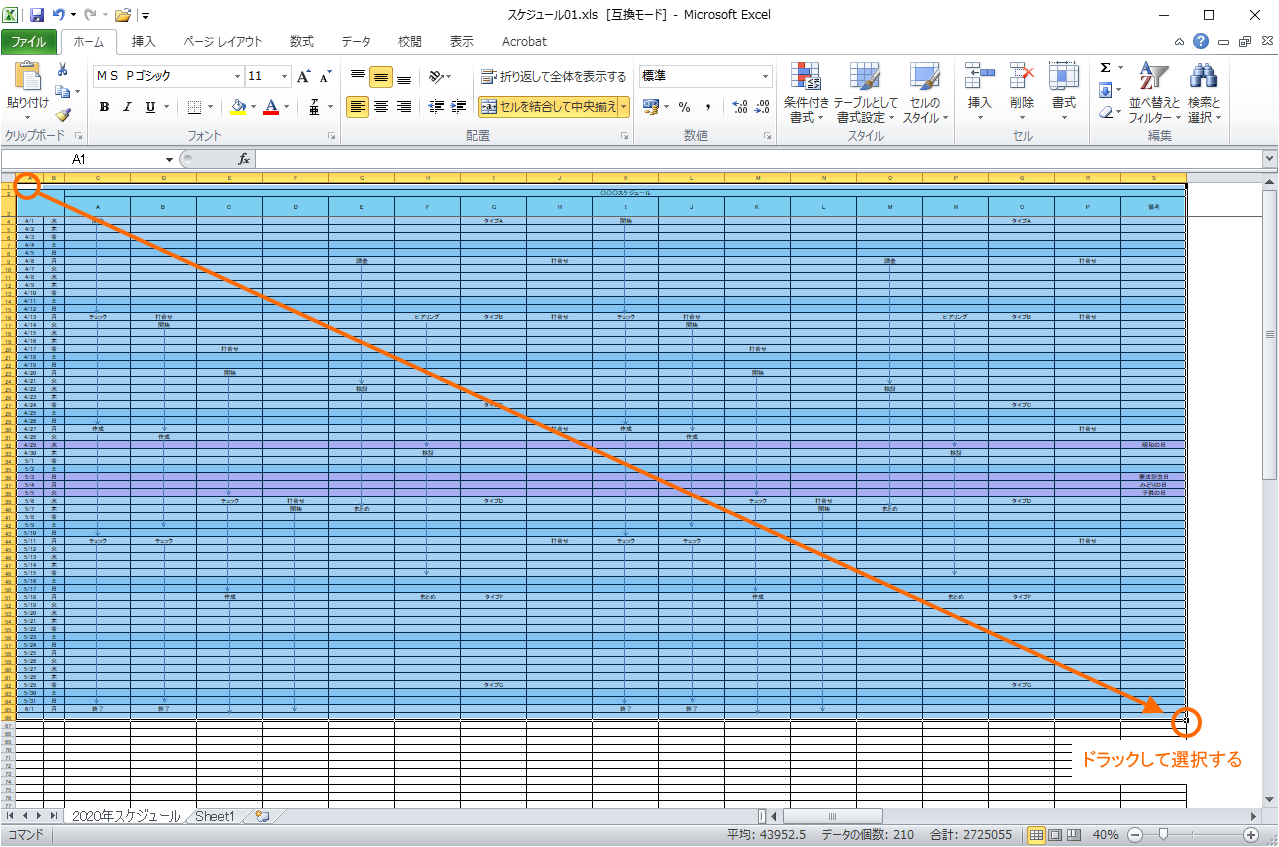
Task: Click the sort and filter icon
Action: [x=1155, y=93]
